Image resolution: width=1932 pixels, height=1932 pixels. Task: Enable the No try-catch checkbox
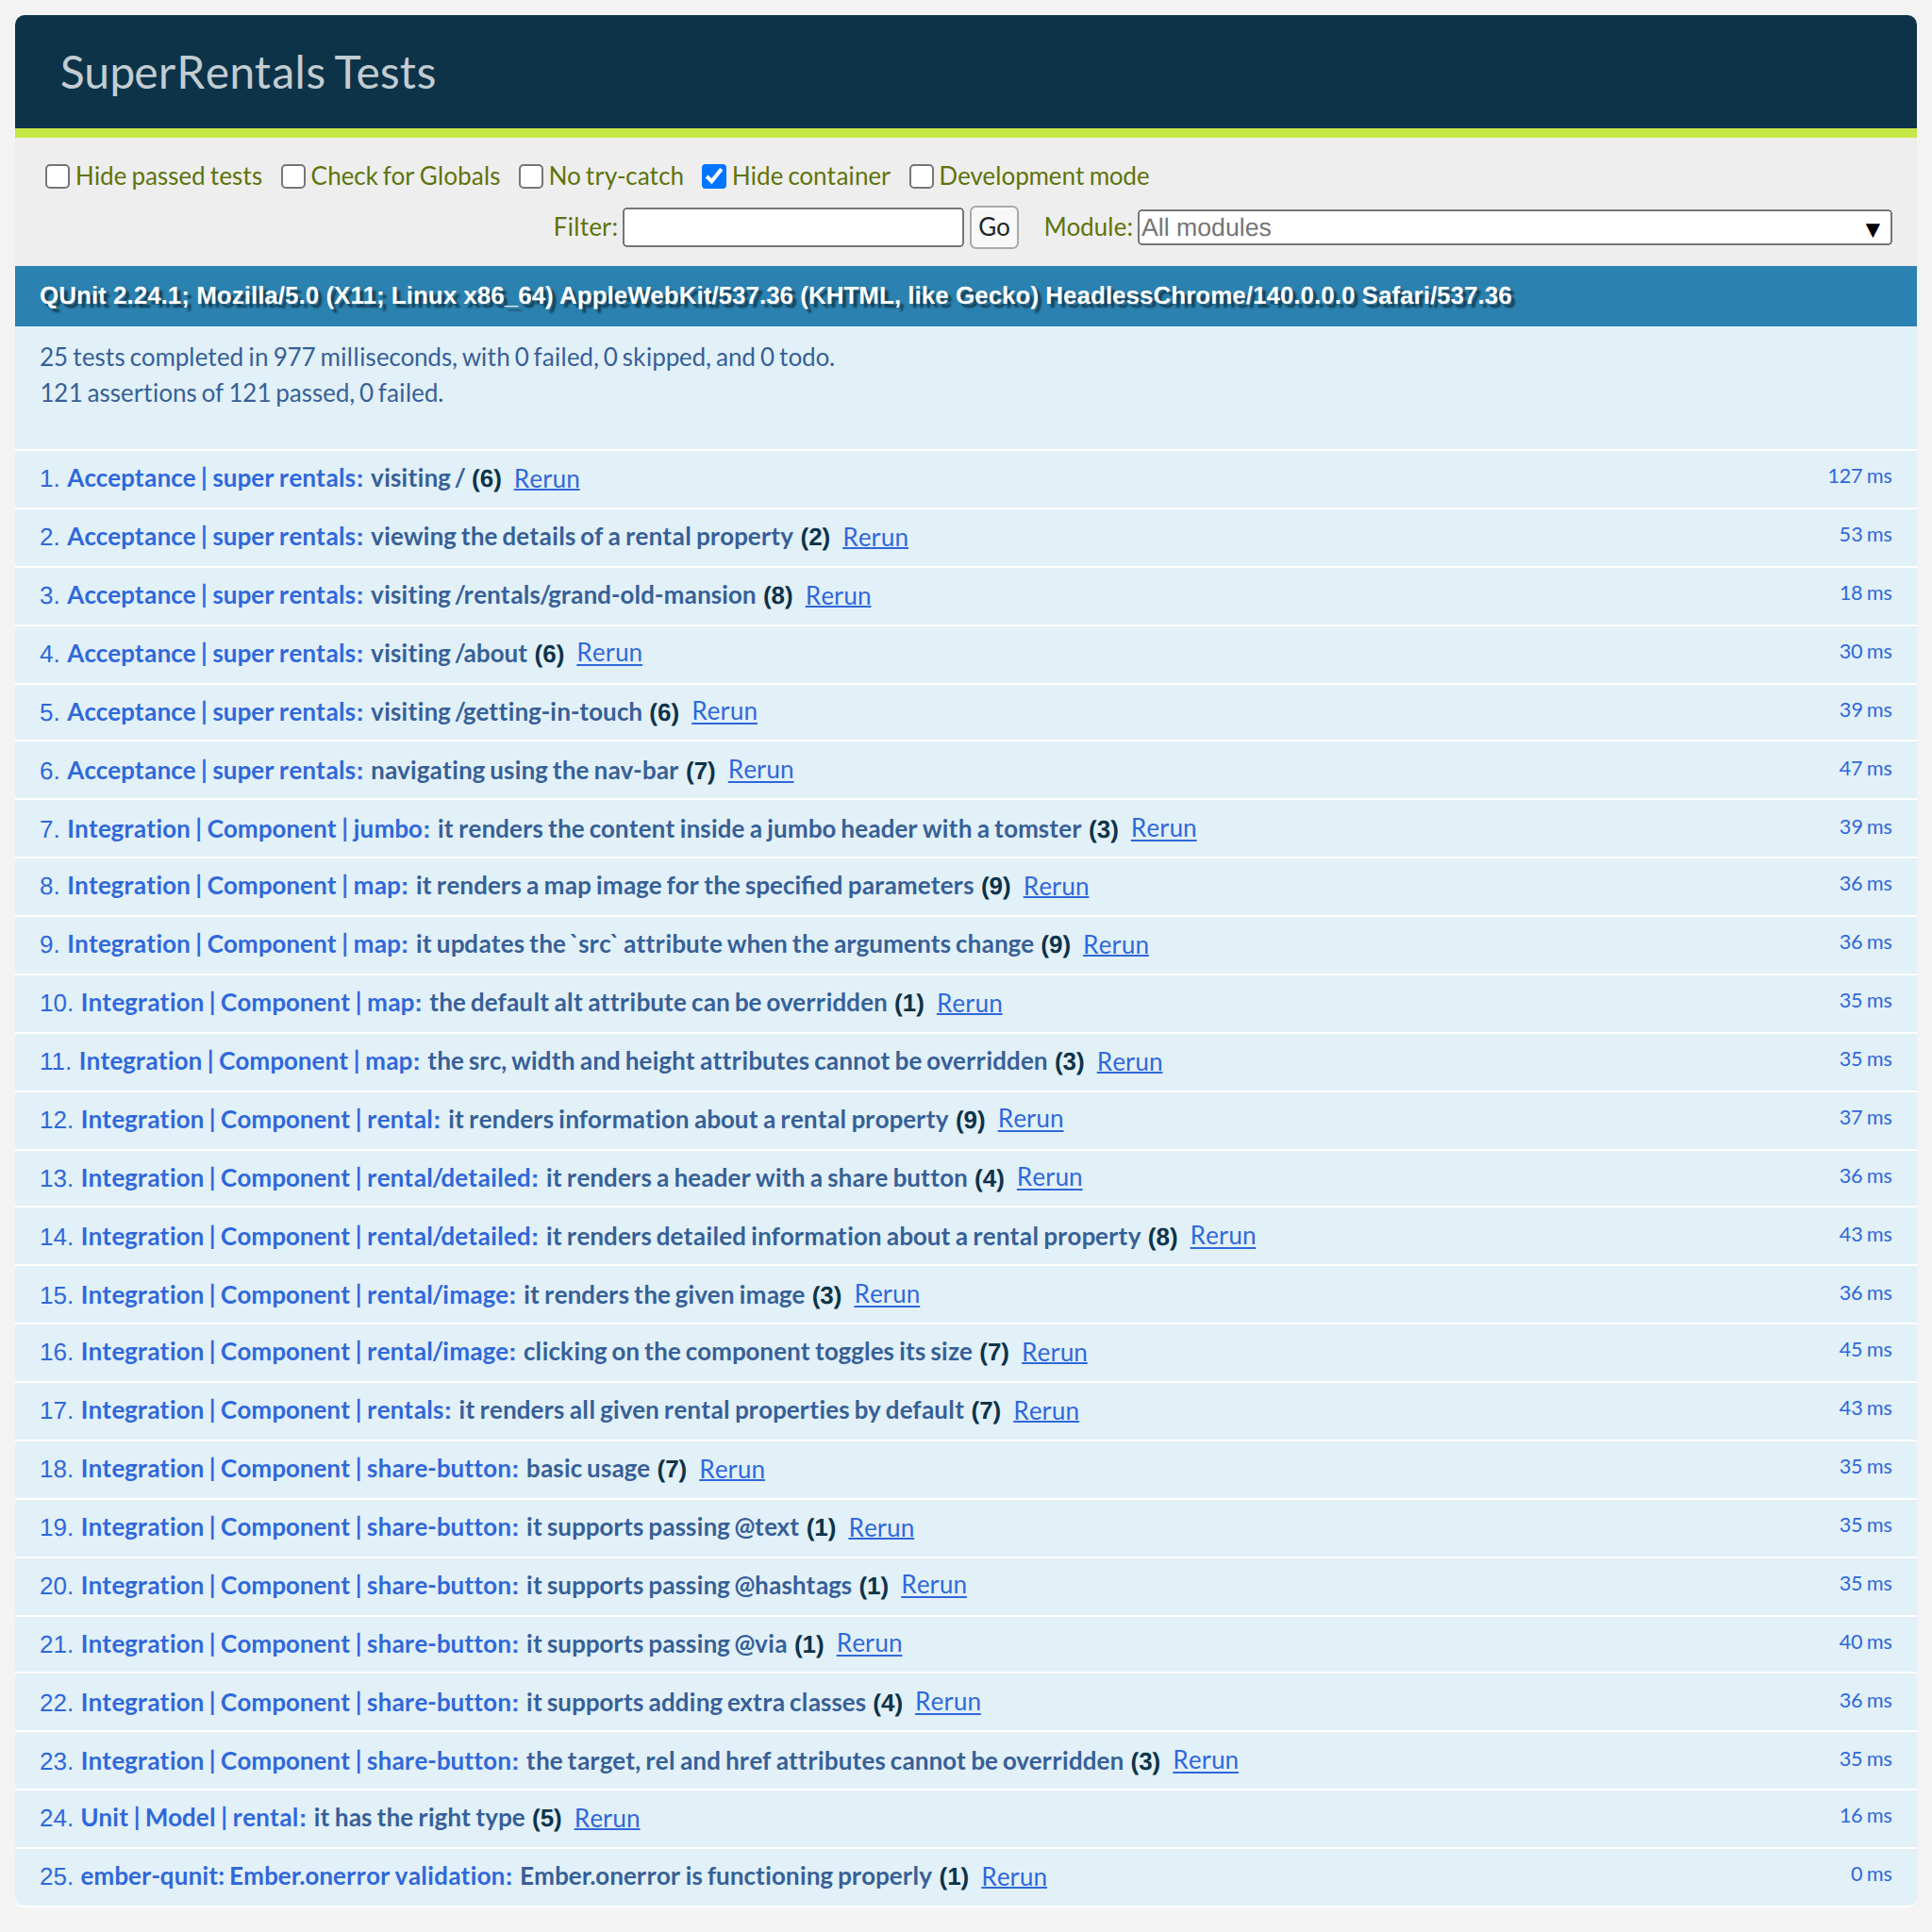[531, 177]
